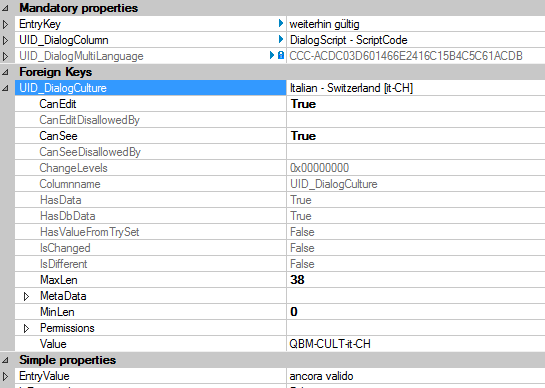This screenshot has height=388, width=545.
Task: Select the UID_DialogMultiLanguage property name
Action: [81, 56]
